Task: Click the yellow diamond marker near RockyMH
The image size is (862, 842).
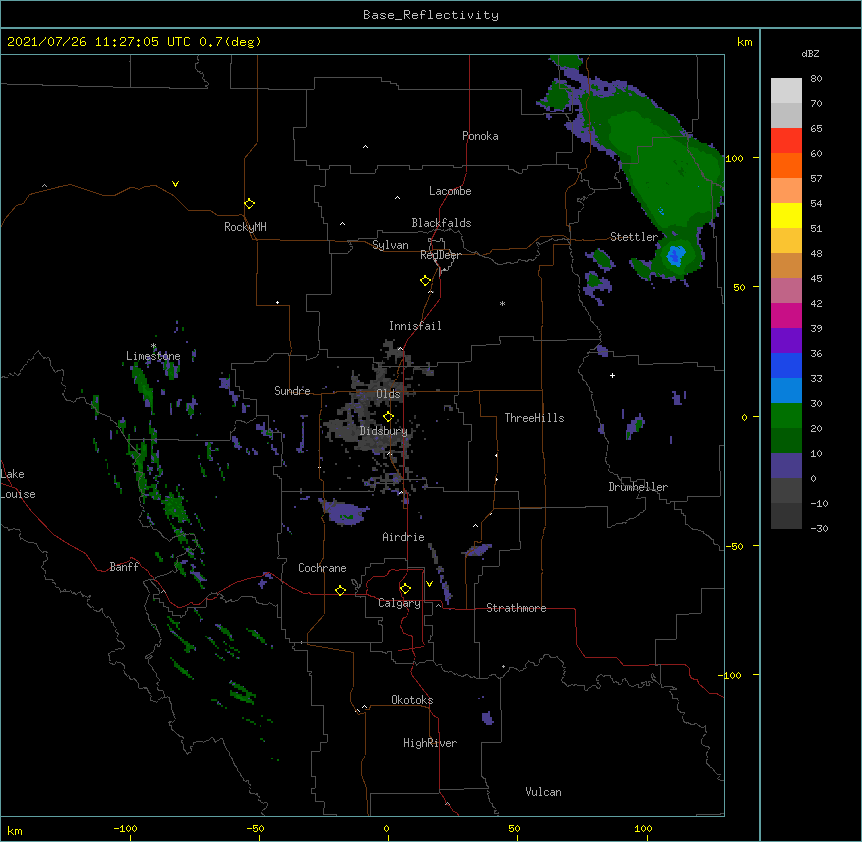Action: point(250,203)
